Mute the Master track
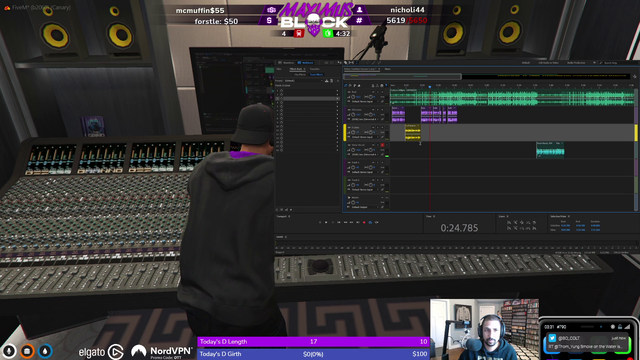 [x=382, y=198]
